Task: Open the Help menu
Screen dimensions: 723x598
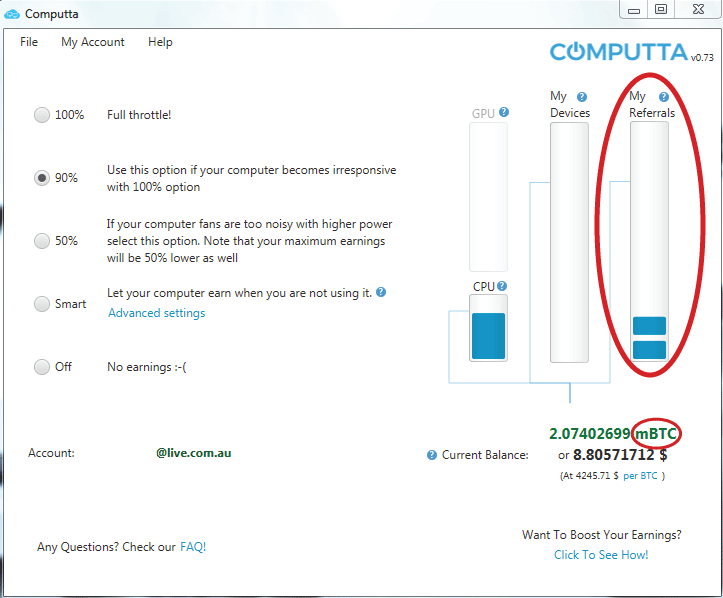Action: 160,42
